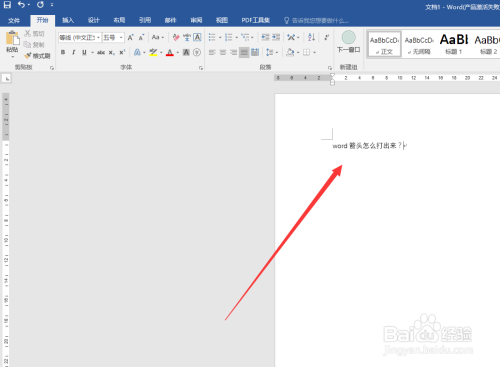Open the Change Case Aa dropdown
Viewport: 500px width, 367px height.
click(x=158, y=37)
